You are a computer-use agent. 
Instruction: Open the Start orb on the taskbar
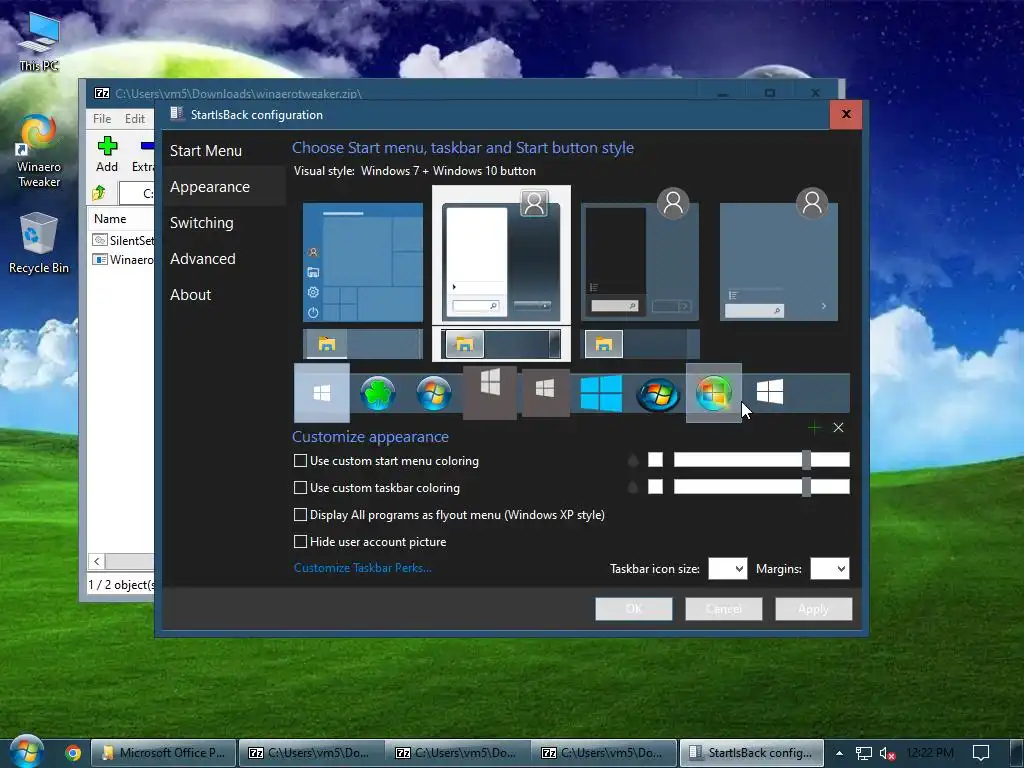[27, 751]
